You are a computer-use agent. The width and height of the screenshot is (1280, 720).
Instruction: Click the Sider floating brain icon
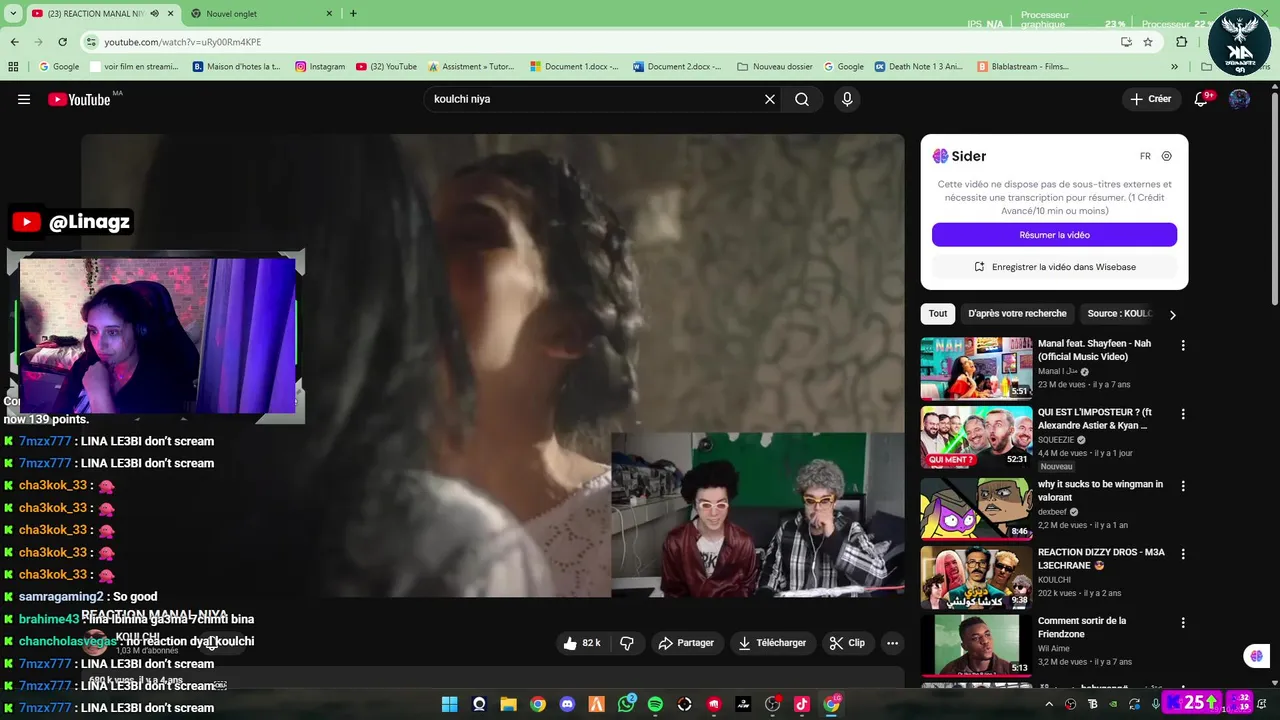coord(1257,656)
